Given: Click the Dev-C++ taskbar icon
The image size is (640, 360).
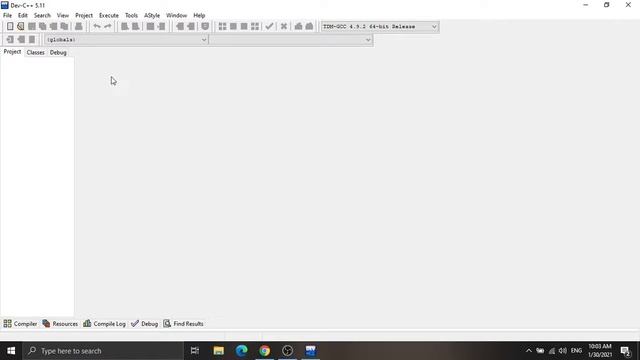Looking at the screenshot, I should coord(311,351).
